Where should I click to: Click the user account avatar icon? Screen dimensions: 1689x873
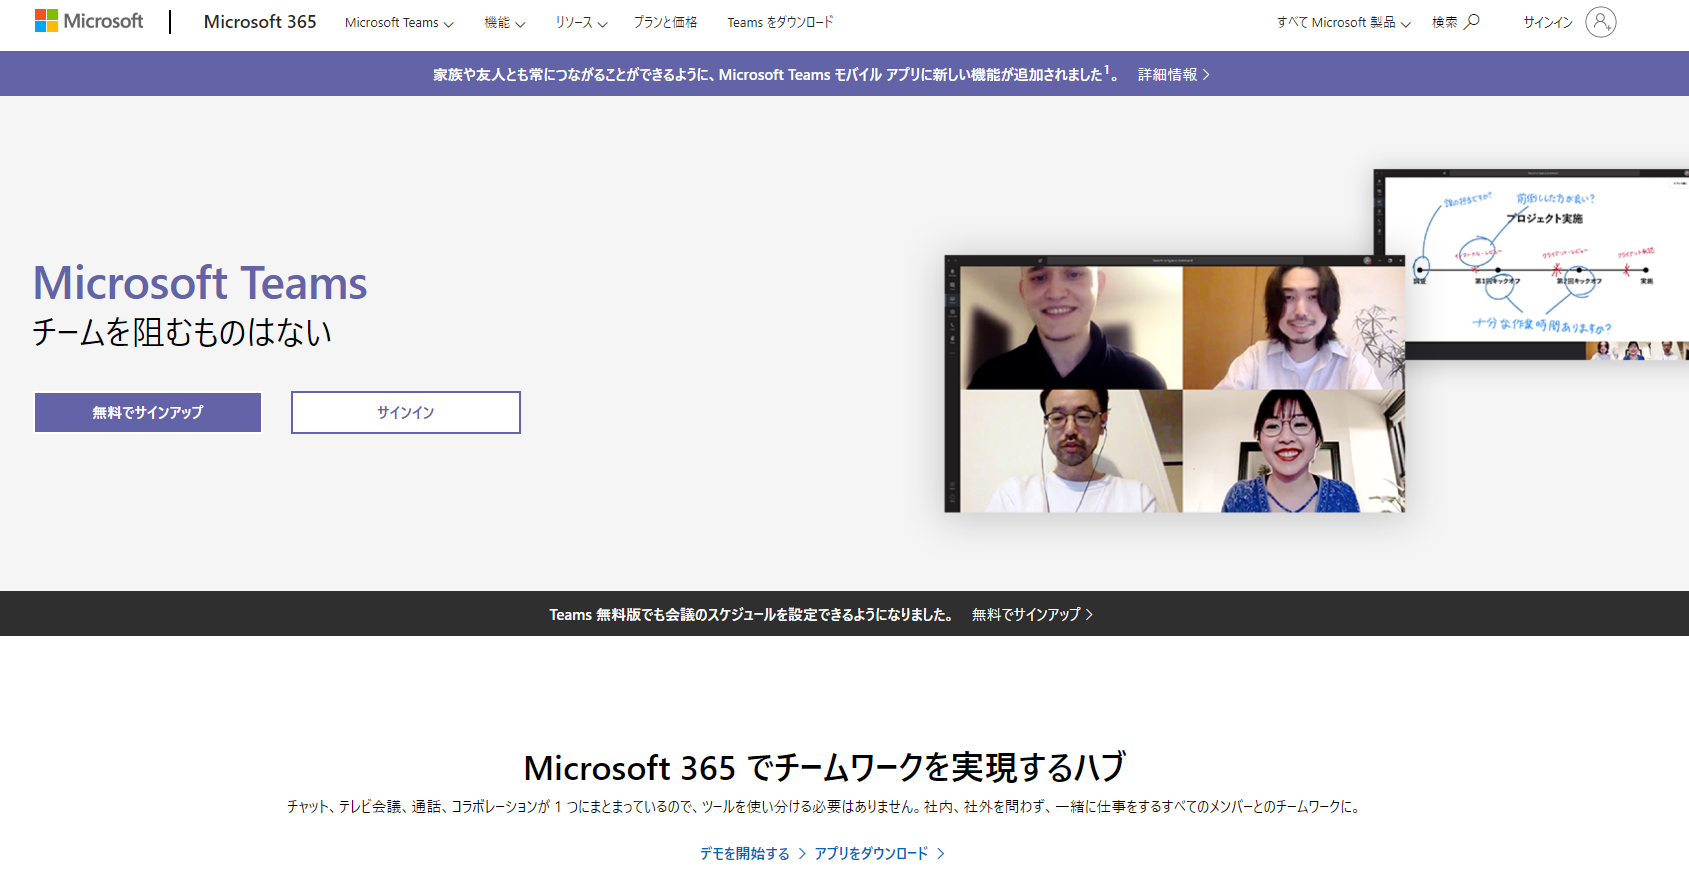click(x=1600, y=22)
